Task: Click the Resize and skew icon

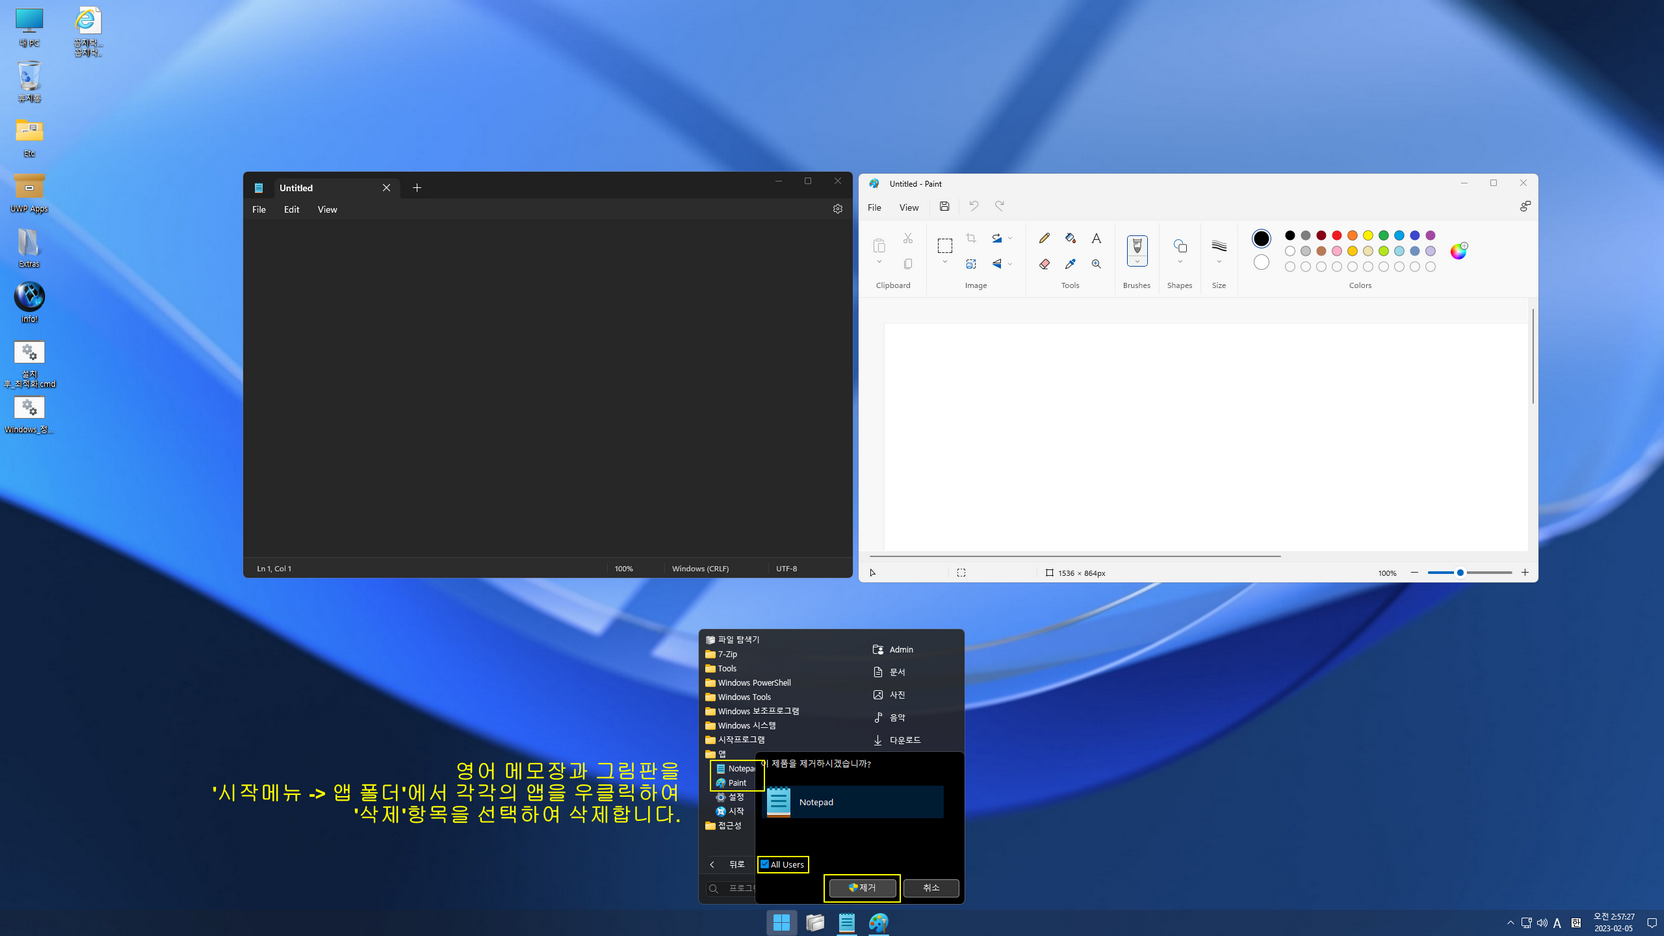Action: coord(971,264)
